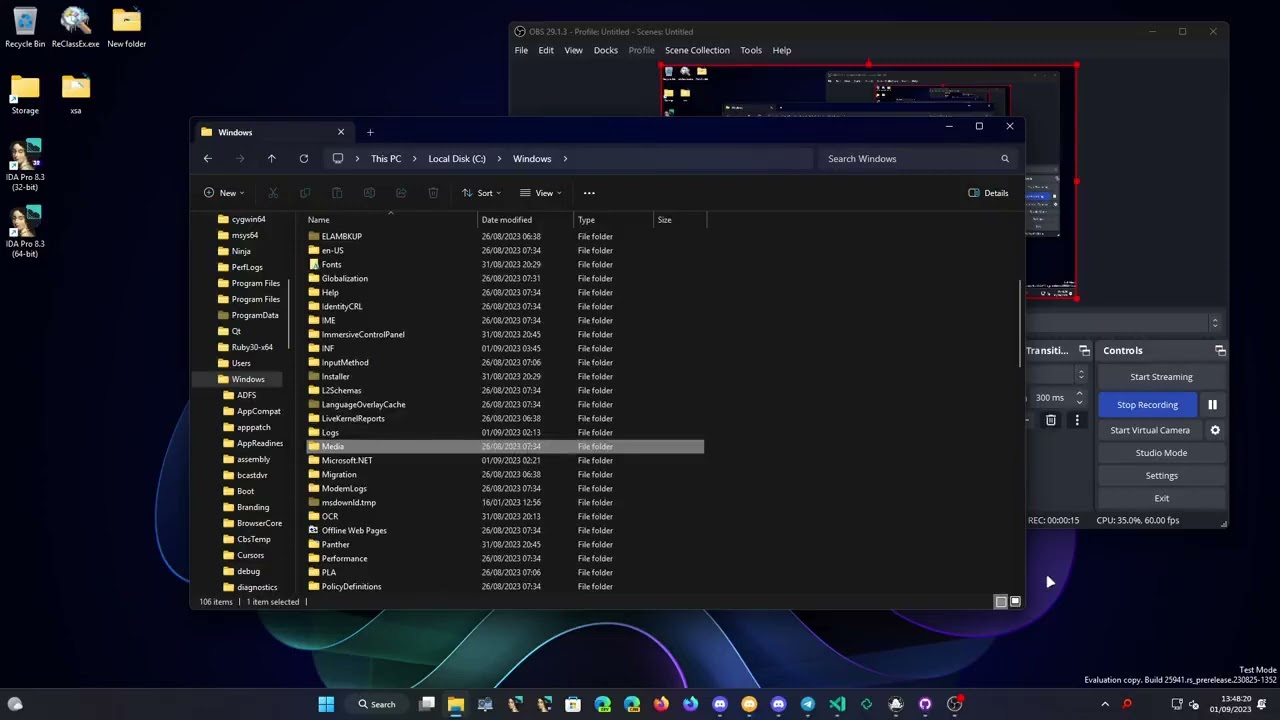
Task: Open the OBS Tools menu
Action: coord(751,50)
